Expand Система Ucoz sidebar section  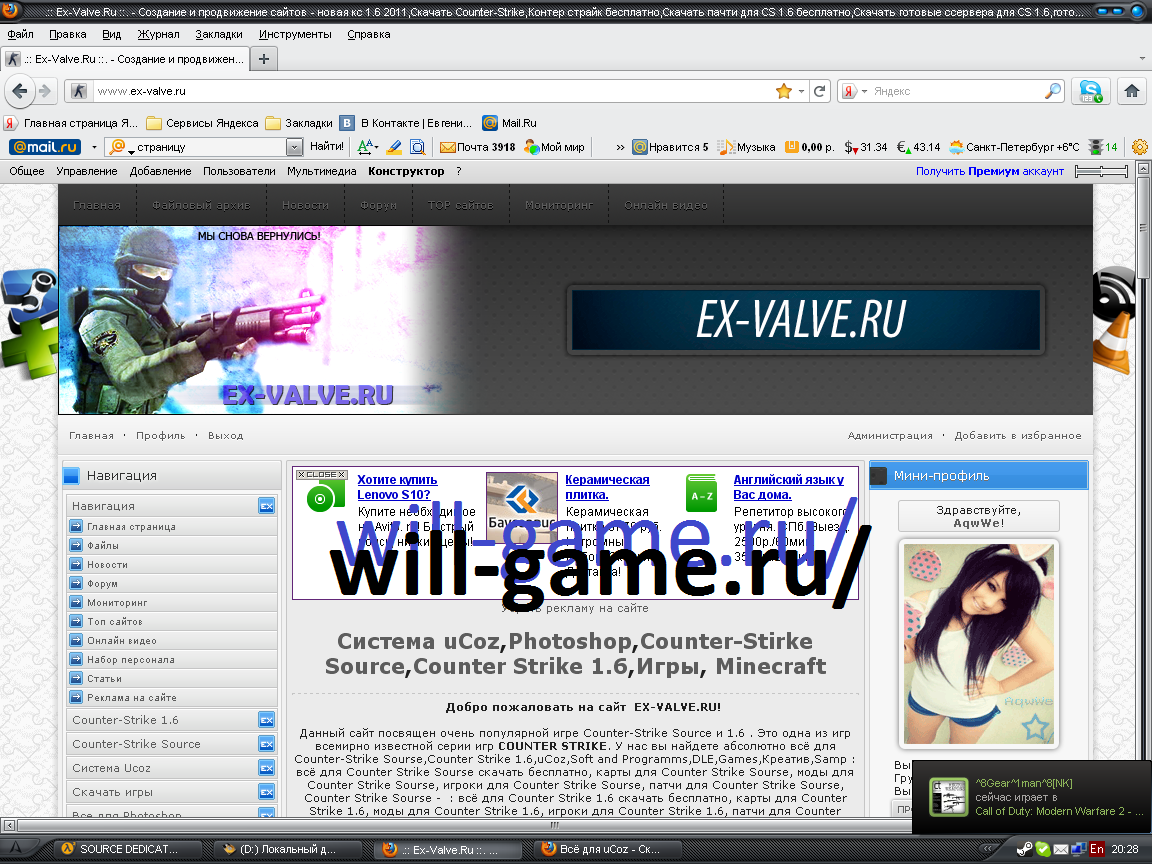pos(267,768)
